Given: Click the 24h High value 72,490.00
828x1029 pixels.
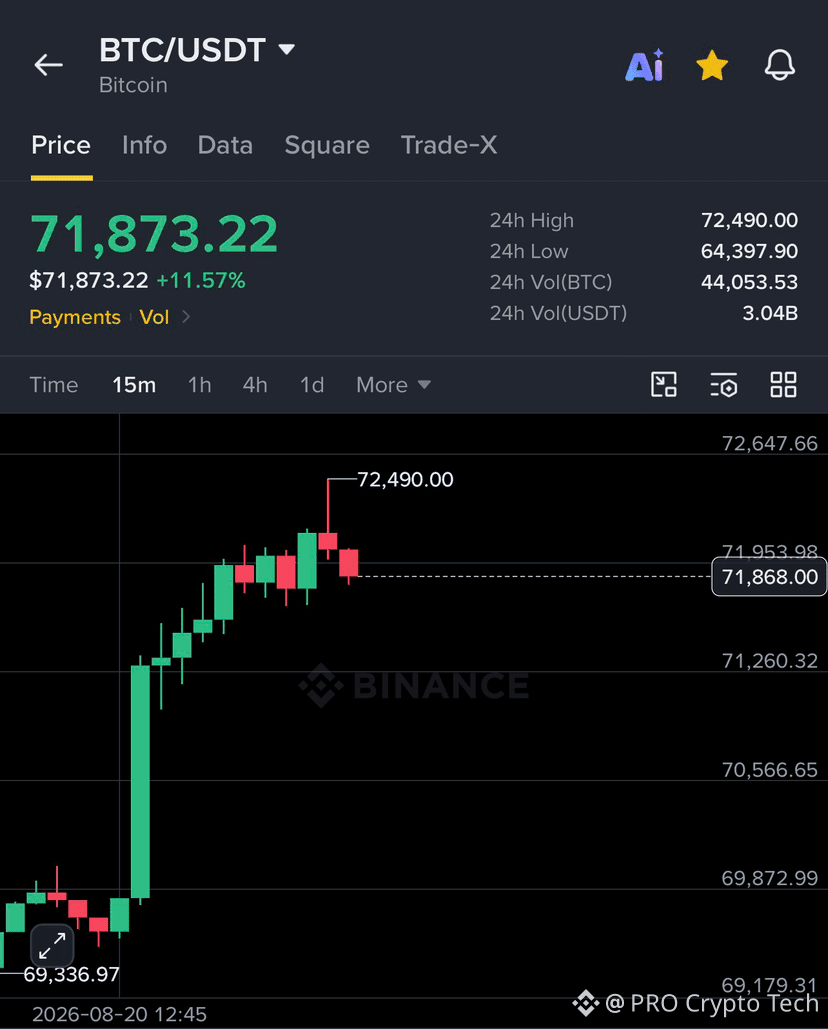Looking at the screenshot, I should click(749, 220).
